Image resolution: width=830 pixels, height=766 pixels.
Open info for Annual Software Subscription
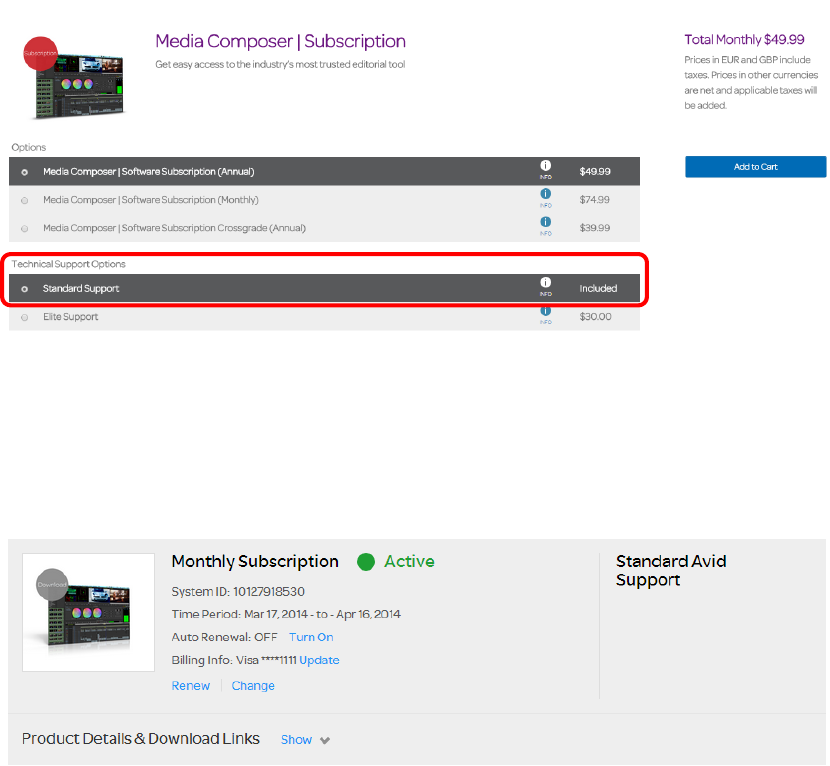point(545,169)
